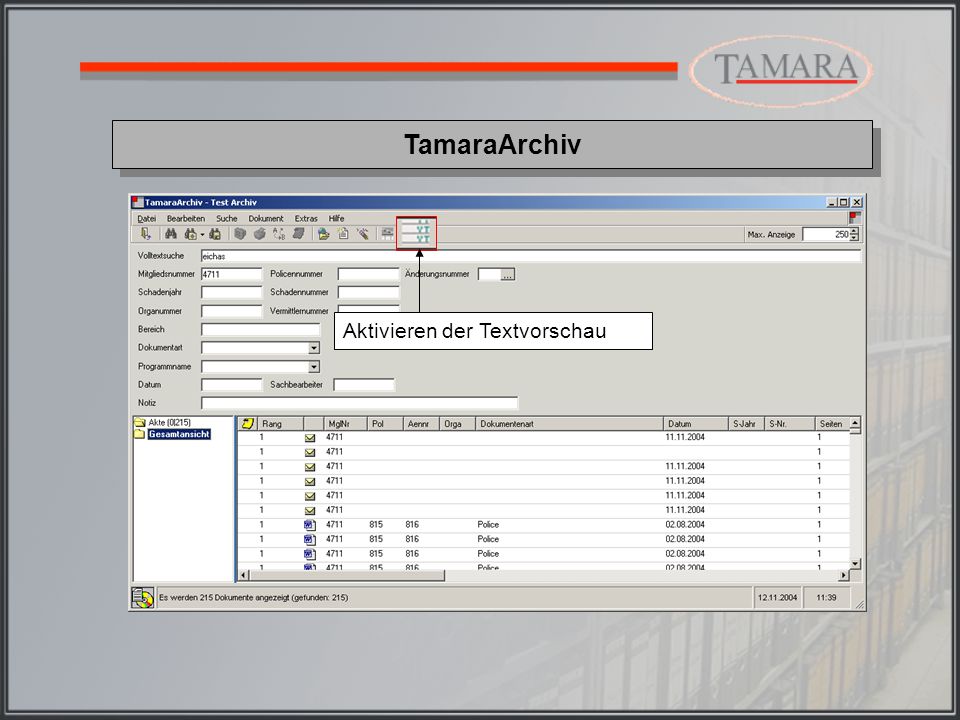Image resolution: width=960 pixels, height=720 pixels.
Task: Click the results list scroll-up arrow
Action: 855,423
